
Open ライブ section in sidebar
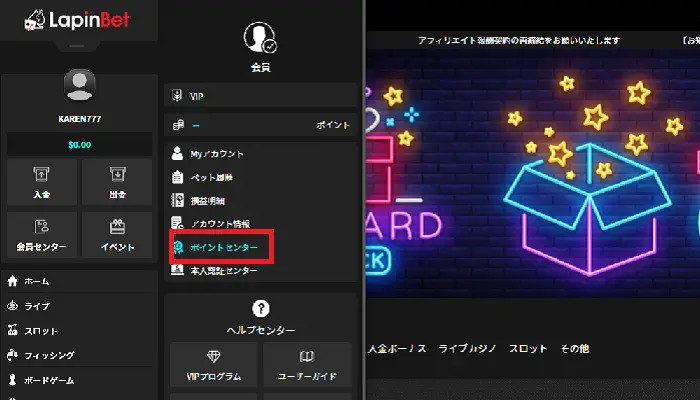(x=36, y=306)
